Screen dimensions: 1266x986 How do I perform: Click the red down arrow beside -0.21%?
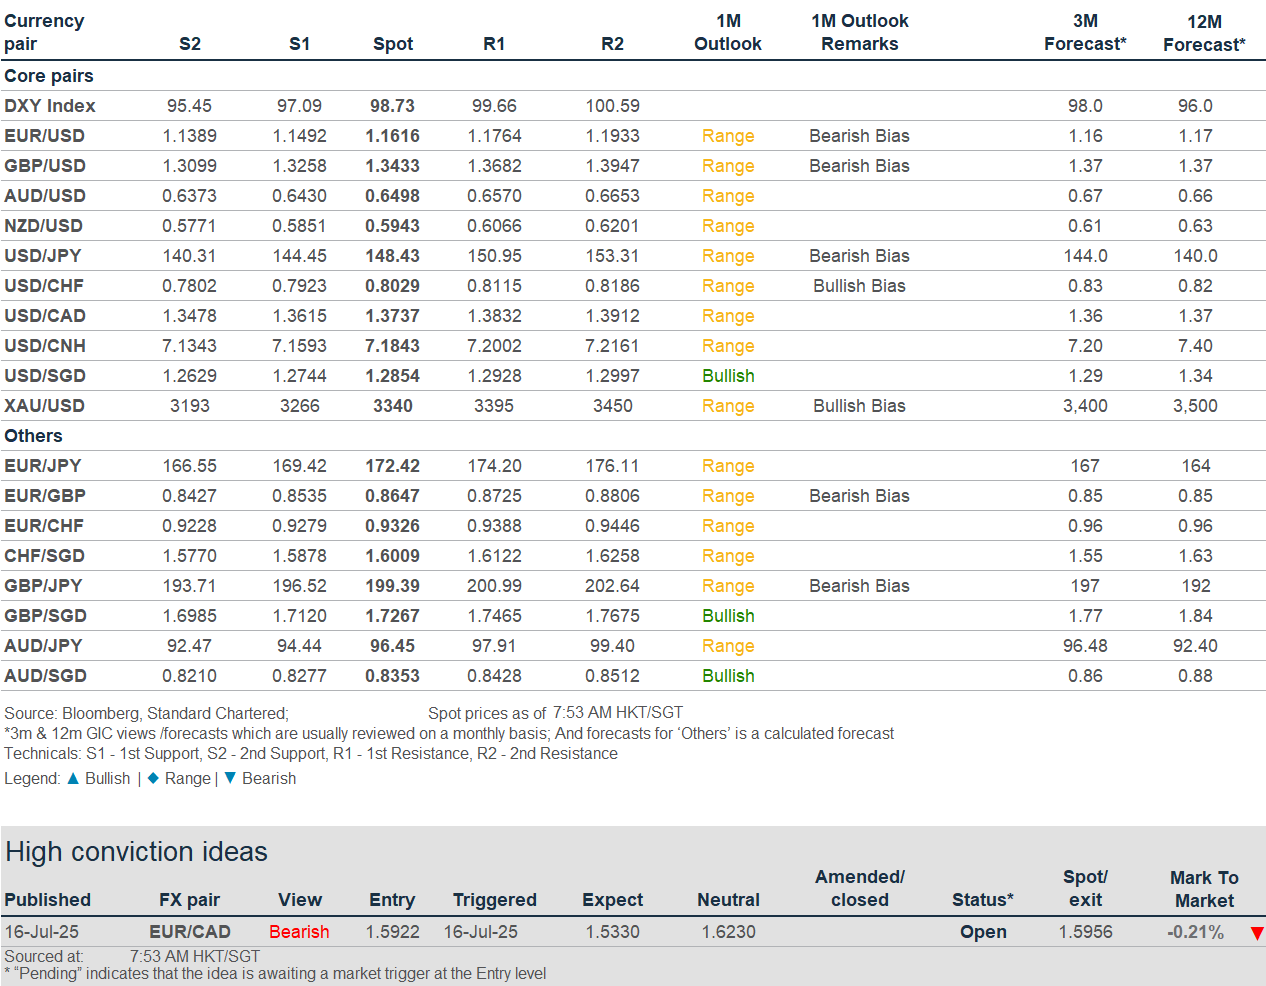tap(1257, 933)
